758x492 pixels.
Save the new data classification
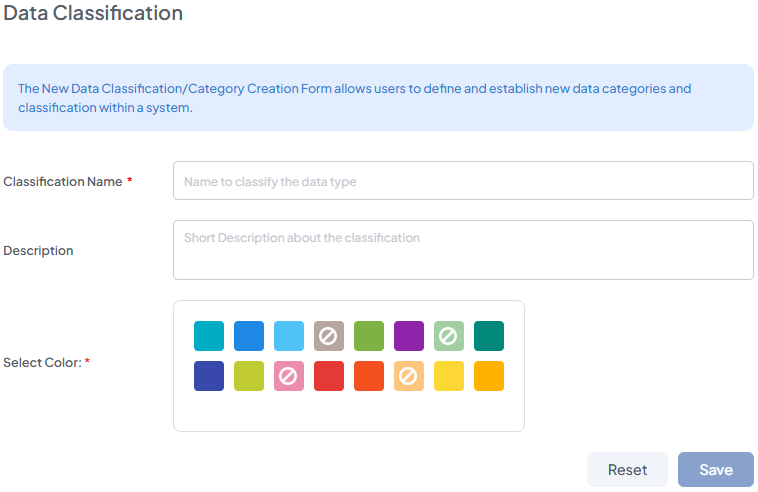click(715, 470)
